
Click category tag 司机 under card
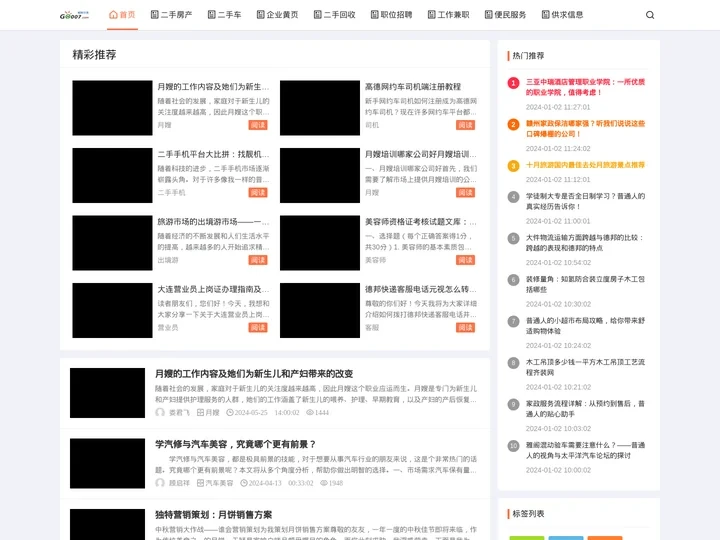(x=372, y=125)
